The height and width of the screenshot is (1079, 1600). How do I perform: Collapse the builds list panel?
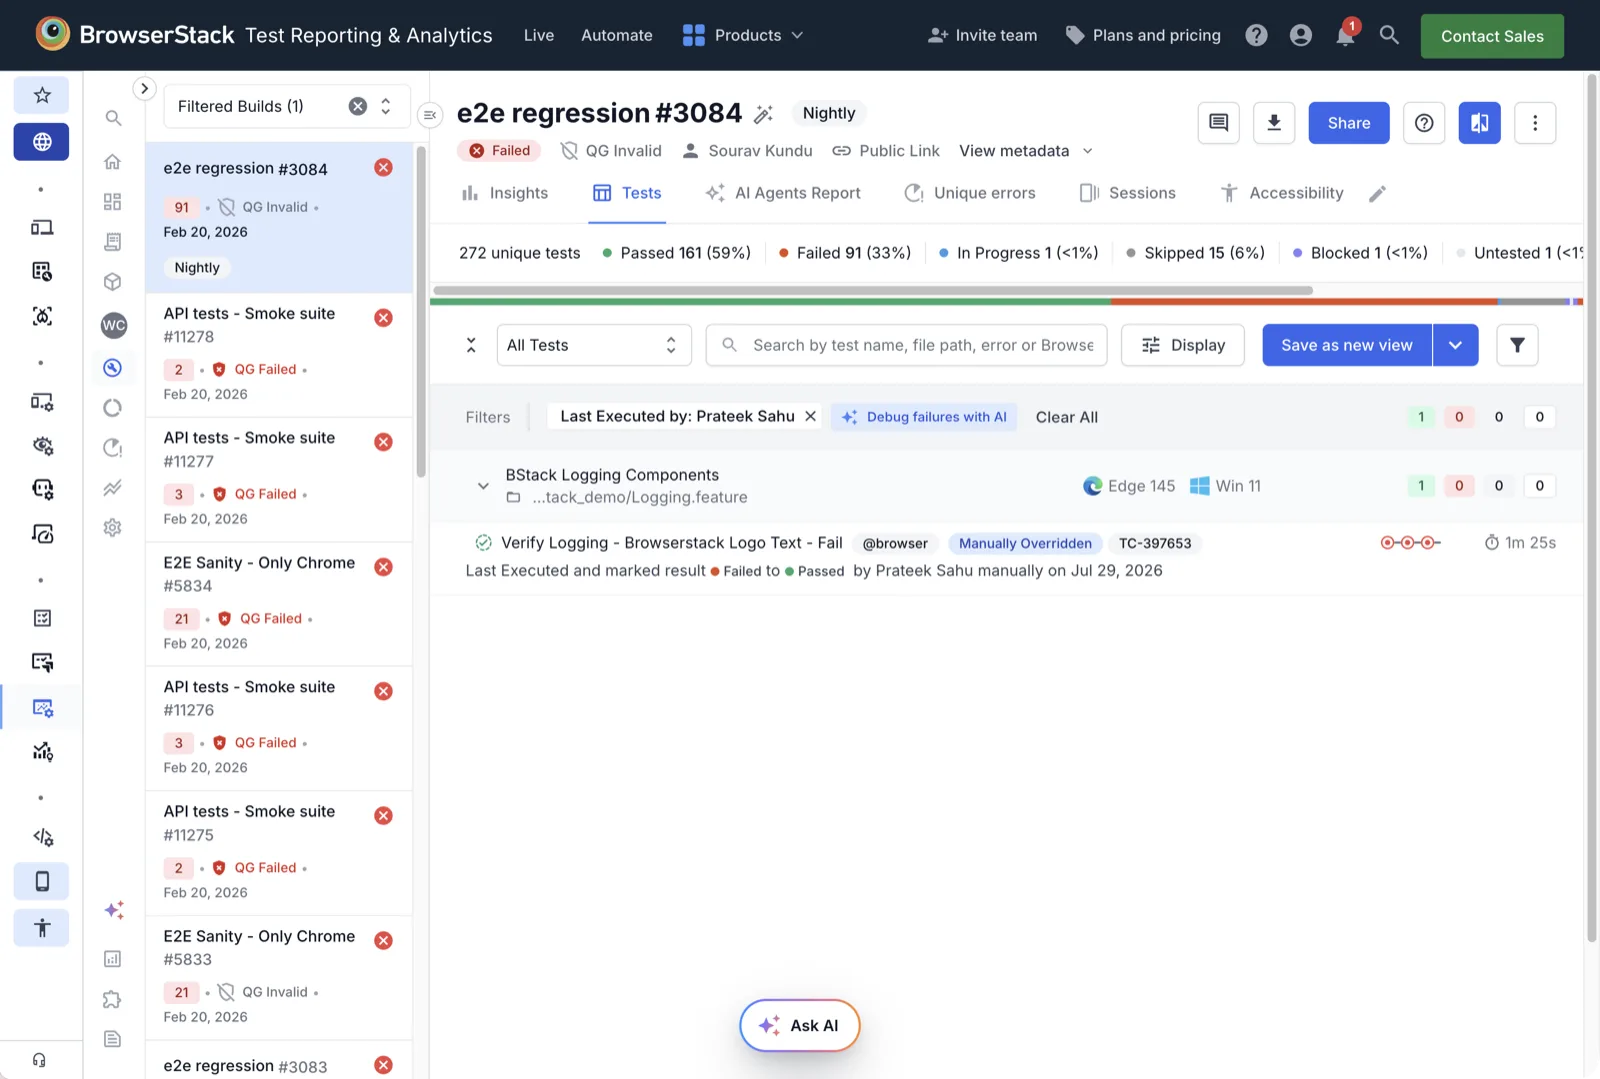(x=430, y=115)
